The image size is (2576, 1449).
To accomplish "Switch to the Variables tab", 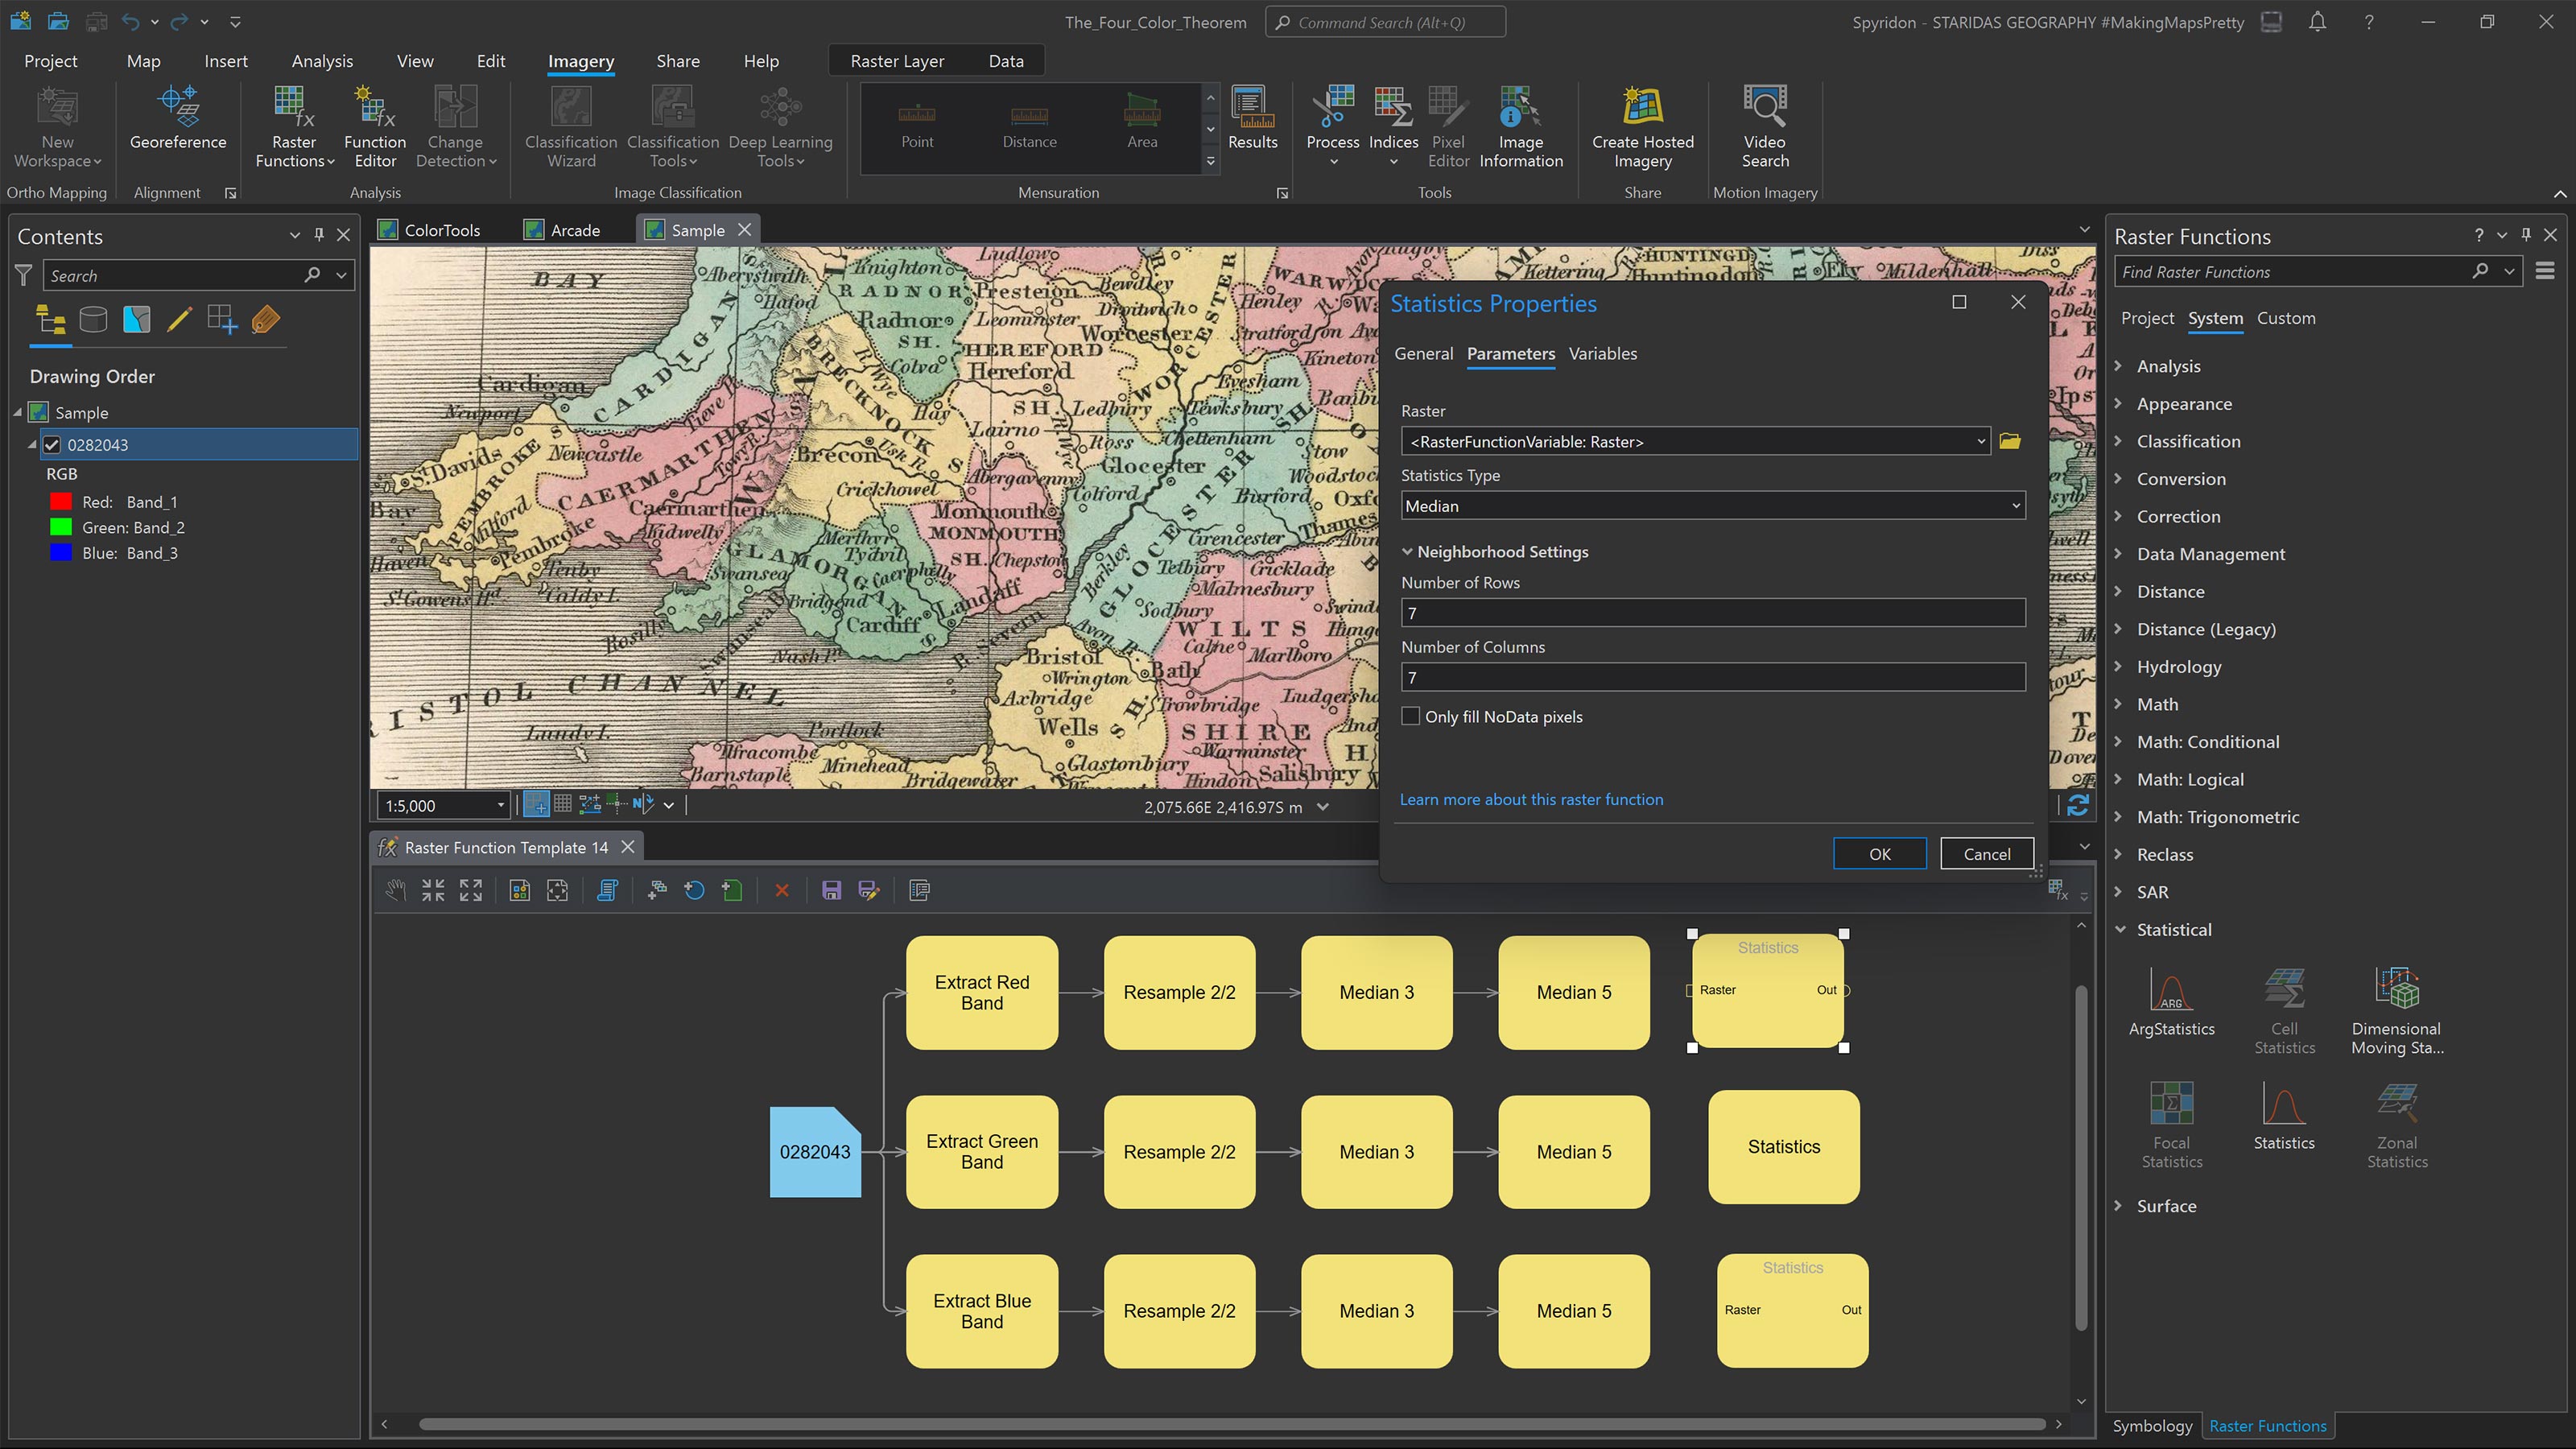I will (1602, 354).
